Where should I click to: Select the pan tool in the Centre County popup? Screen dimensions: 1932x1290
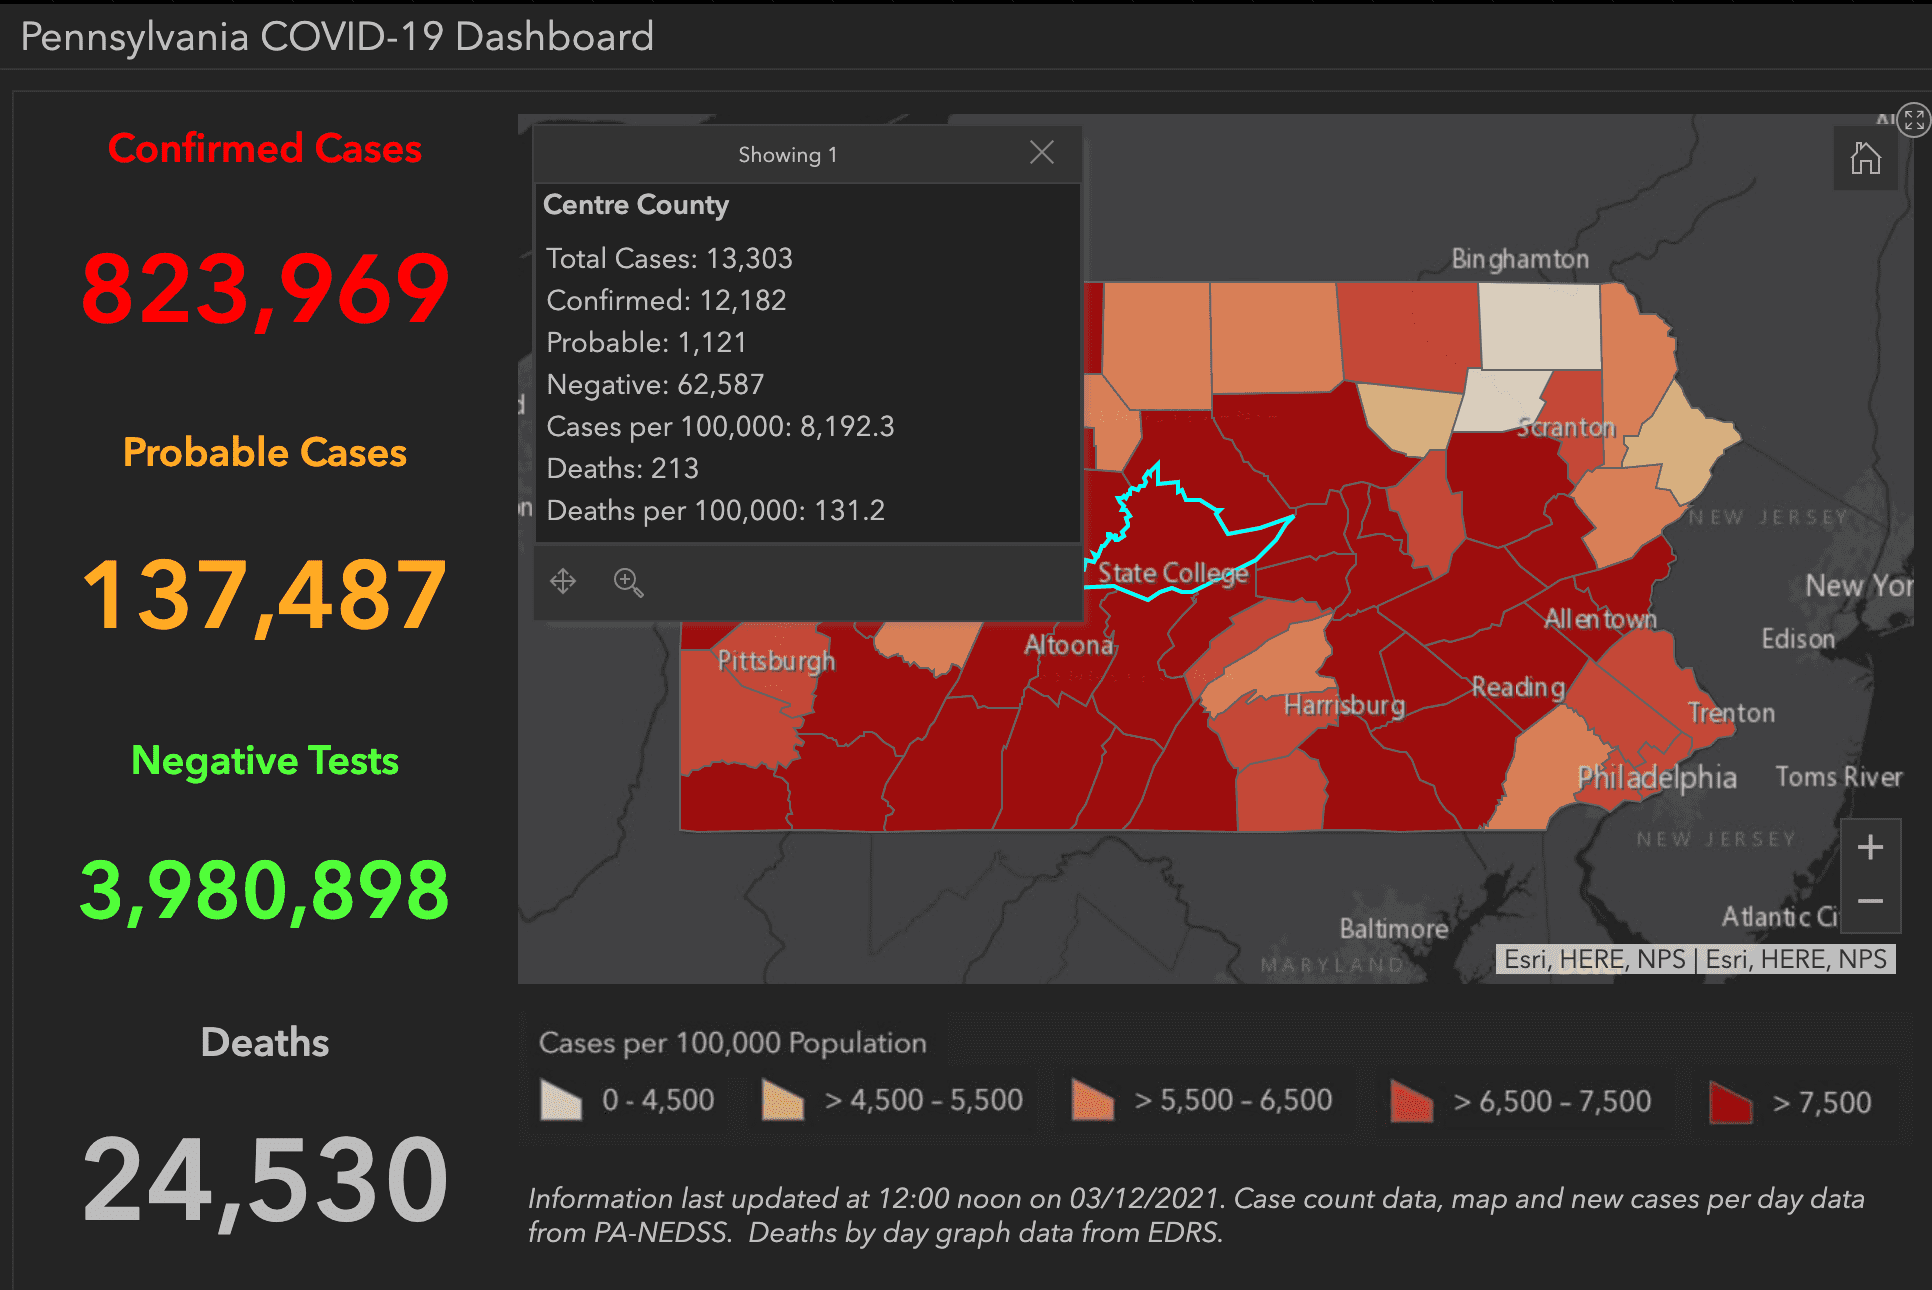(x=563, y=581)
